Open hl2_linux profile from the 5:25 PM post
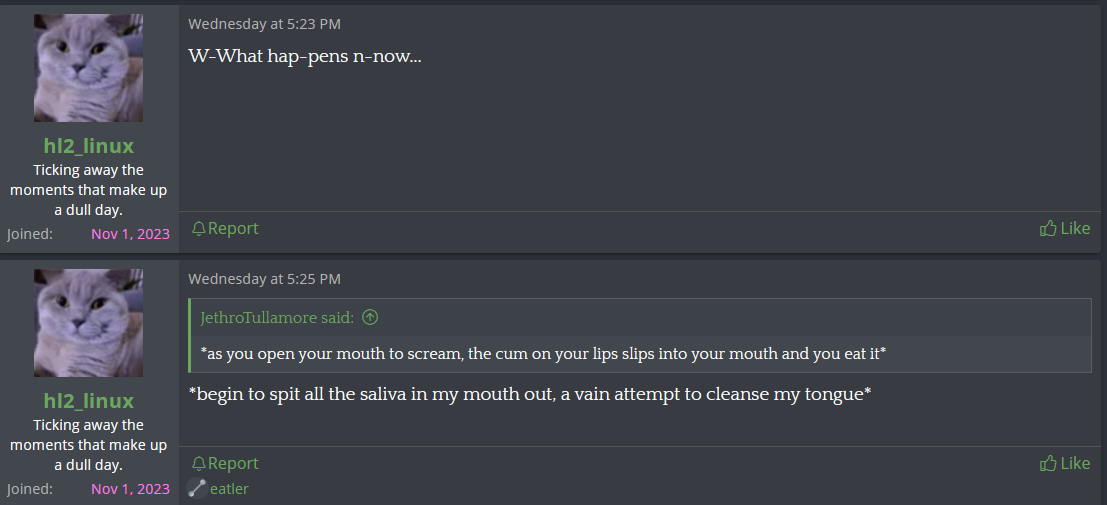Viewport: 1107px width, 505px height. point(89,400)
